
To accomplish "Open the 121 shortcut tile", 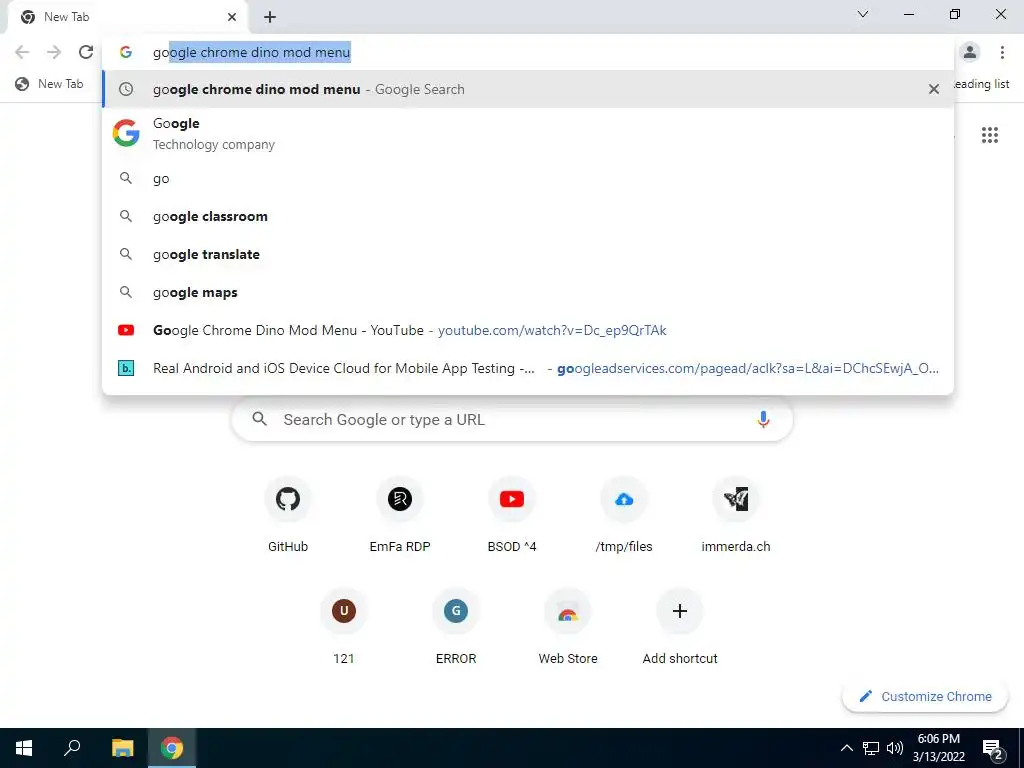I will (x=344, y=627).
